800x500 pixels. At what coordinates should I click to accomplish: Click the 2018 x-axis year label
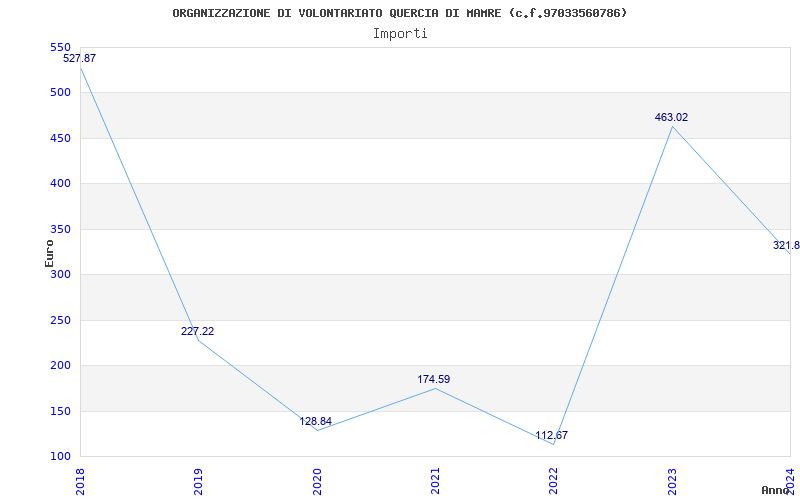[80, 481]
